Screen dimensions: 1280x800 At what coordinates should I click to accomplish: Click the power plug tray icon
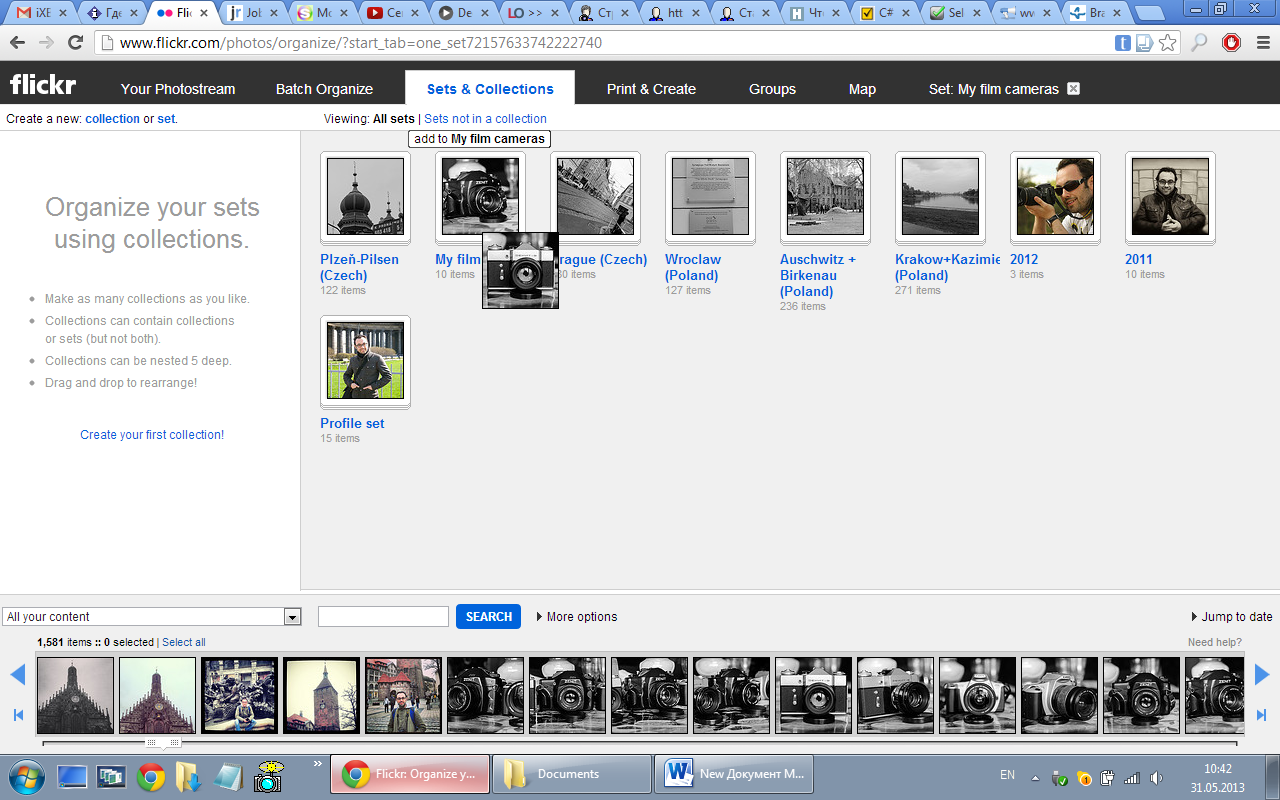[1108, 778]
